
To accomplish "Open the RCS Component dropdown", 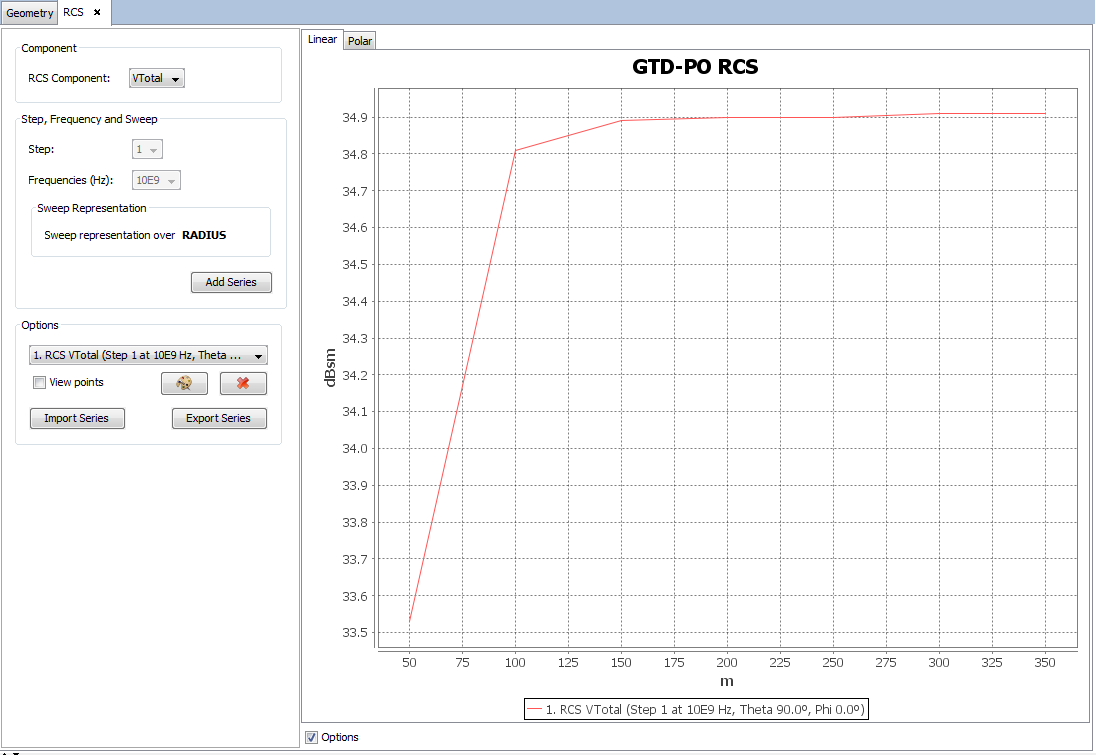I will click(x=157, y=79).
